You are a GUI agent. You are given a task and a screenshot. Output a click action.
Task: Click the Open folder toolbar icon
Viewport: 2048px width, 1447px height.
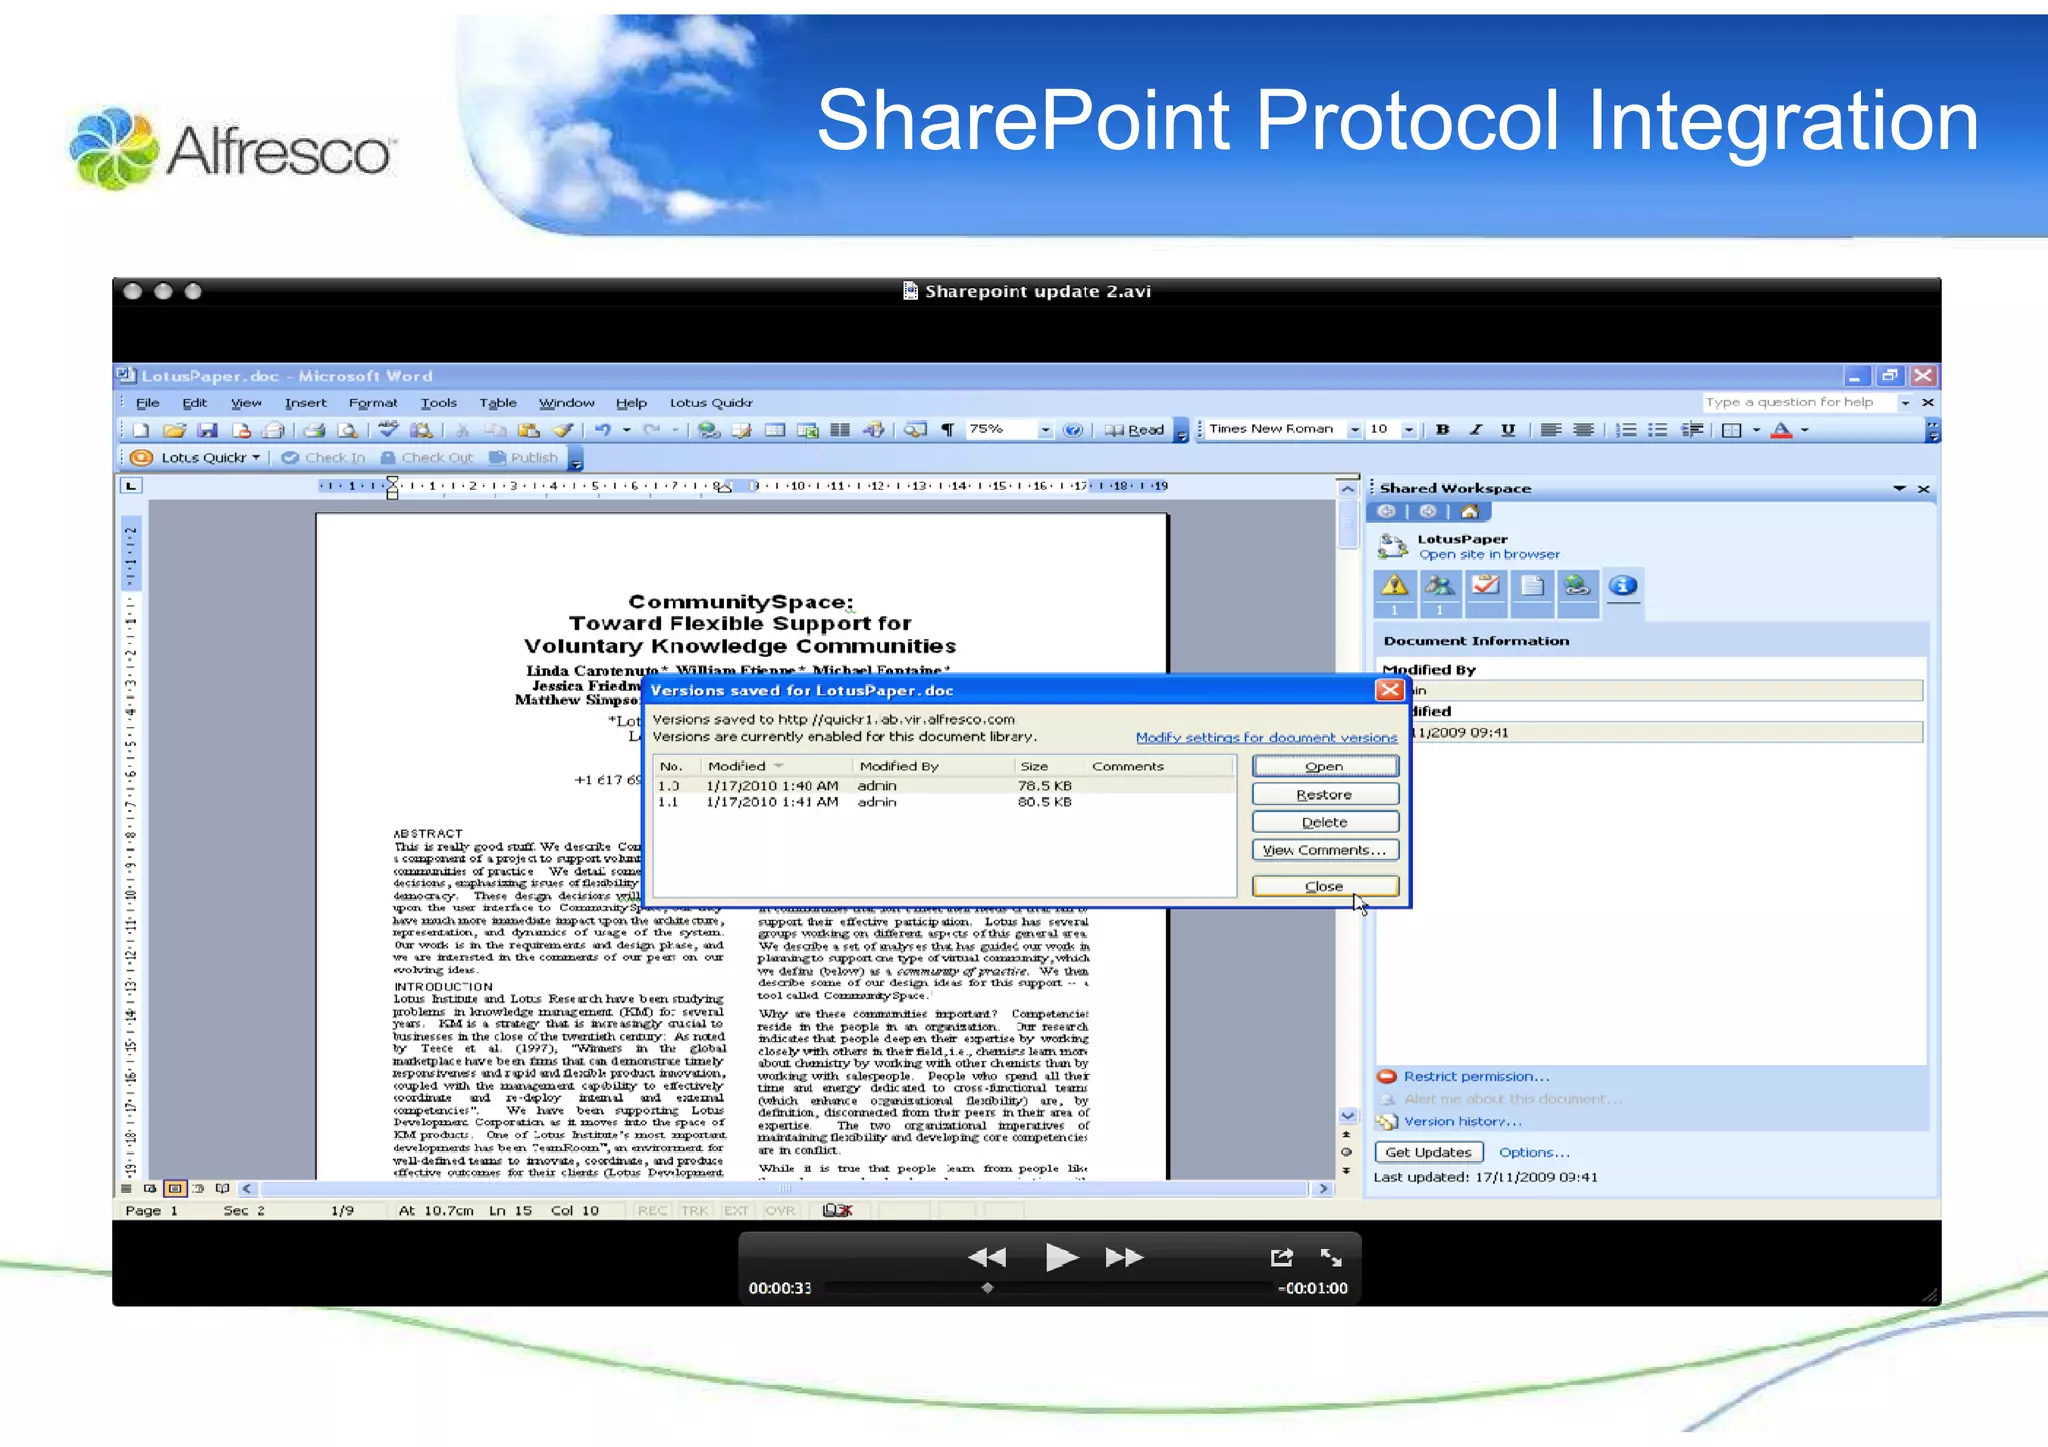click(175, 430)
